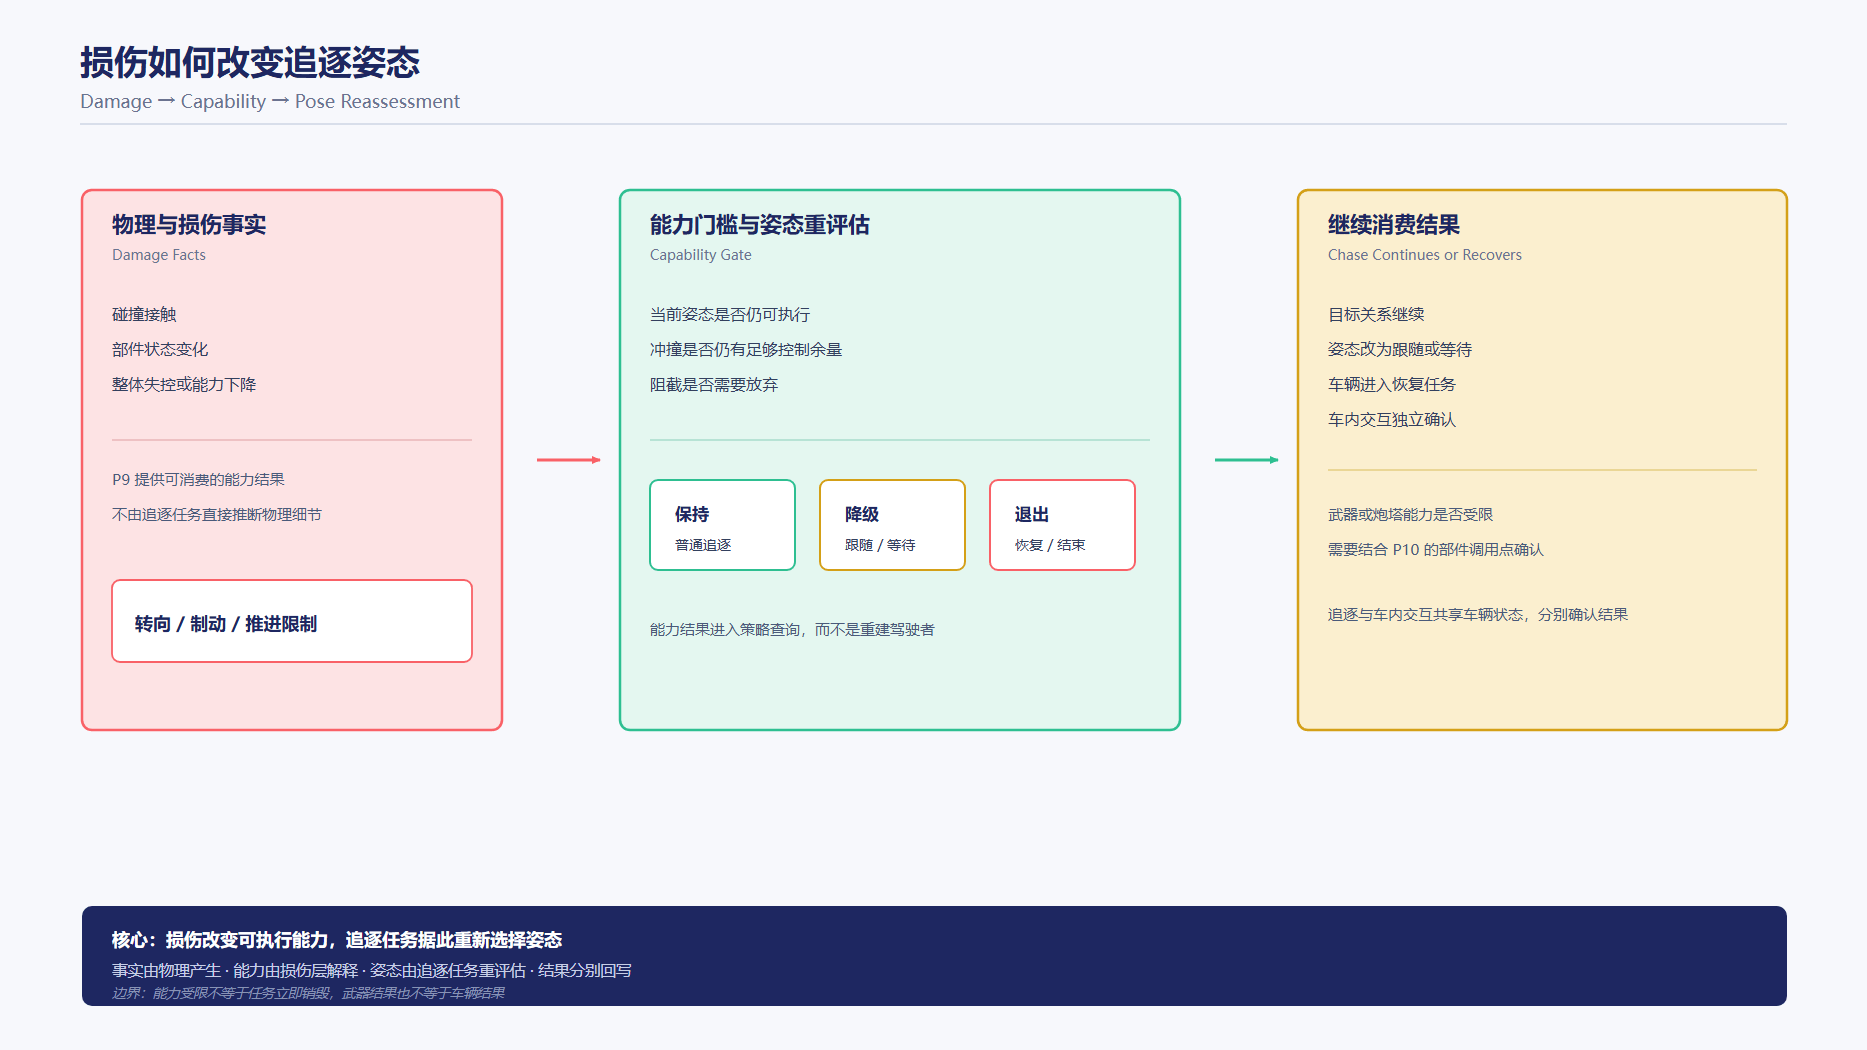The height and width of the screenshot is (1050, 1867).
Task: Click the Capability Gate label
Action: pyautogui.click(x=701, y=255)
